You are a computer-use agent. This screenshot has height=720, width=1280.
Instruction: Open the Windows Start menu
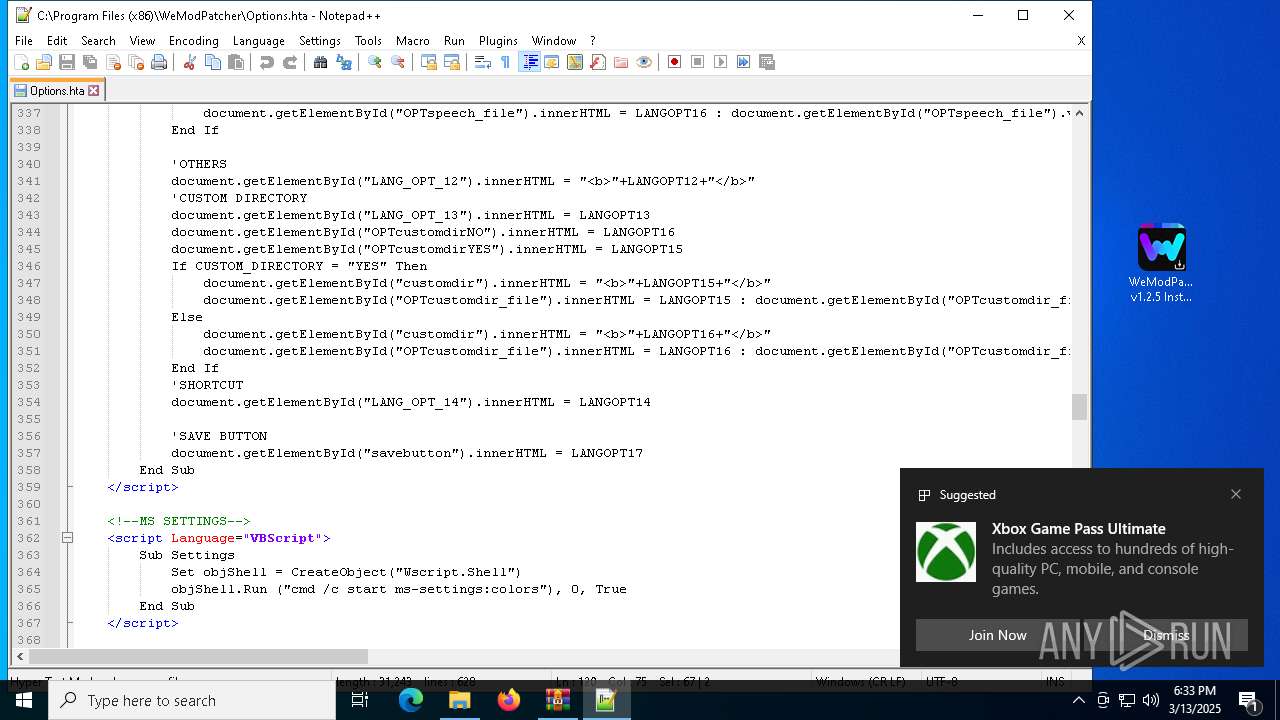[24, 700]
